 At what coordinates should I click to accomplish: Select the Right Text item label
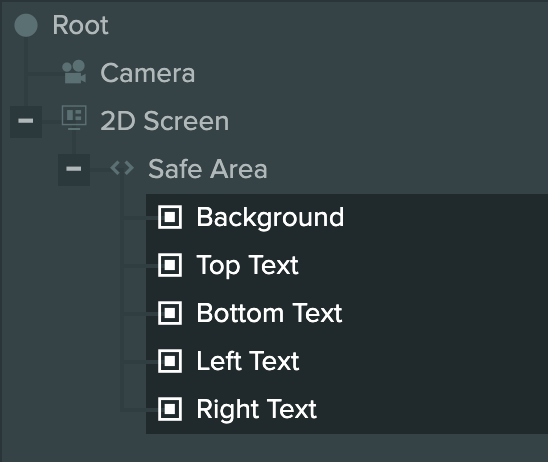(257, 410)
